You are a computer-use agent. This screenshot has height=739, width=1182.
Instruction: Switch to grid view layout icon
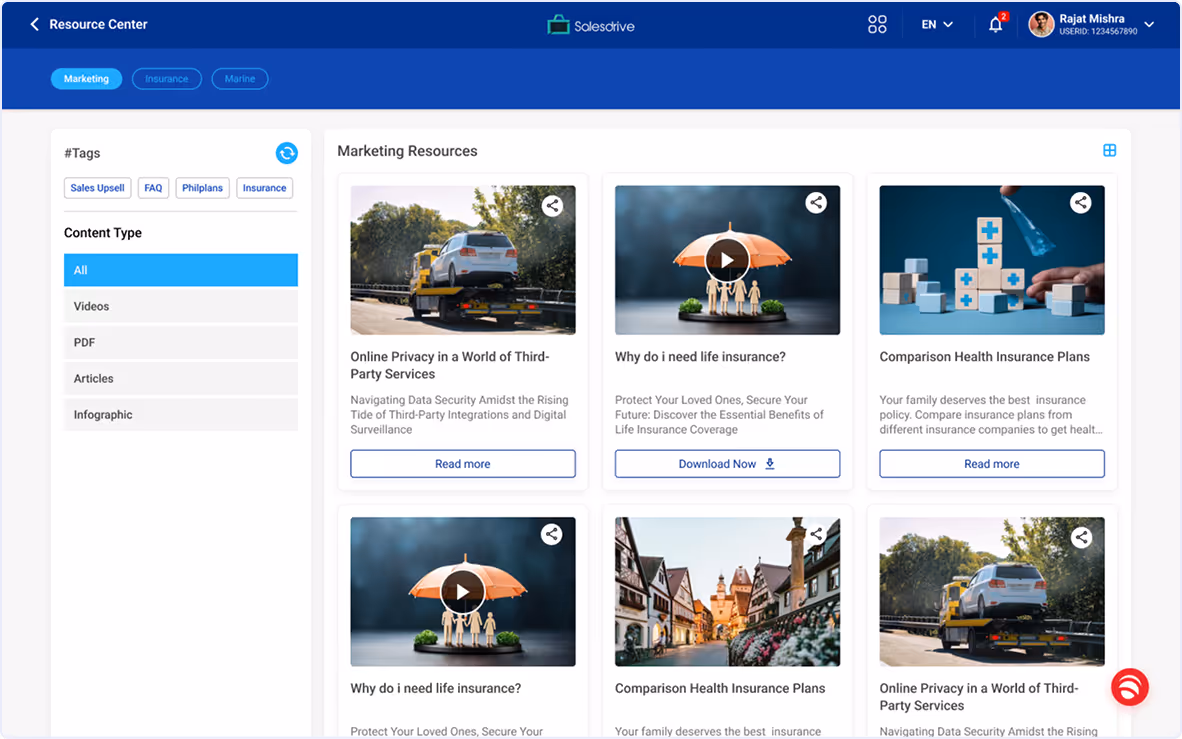click(1110, 151)
